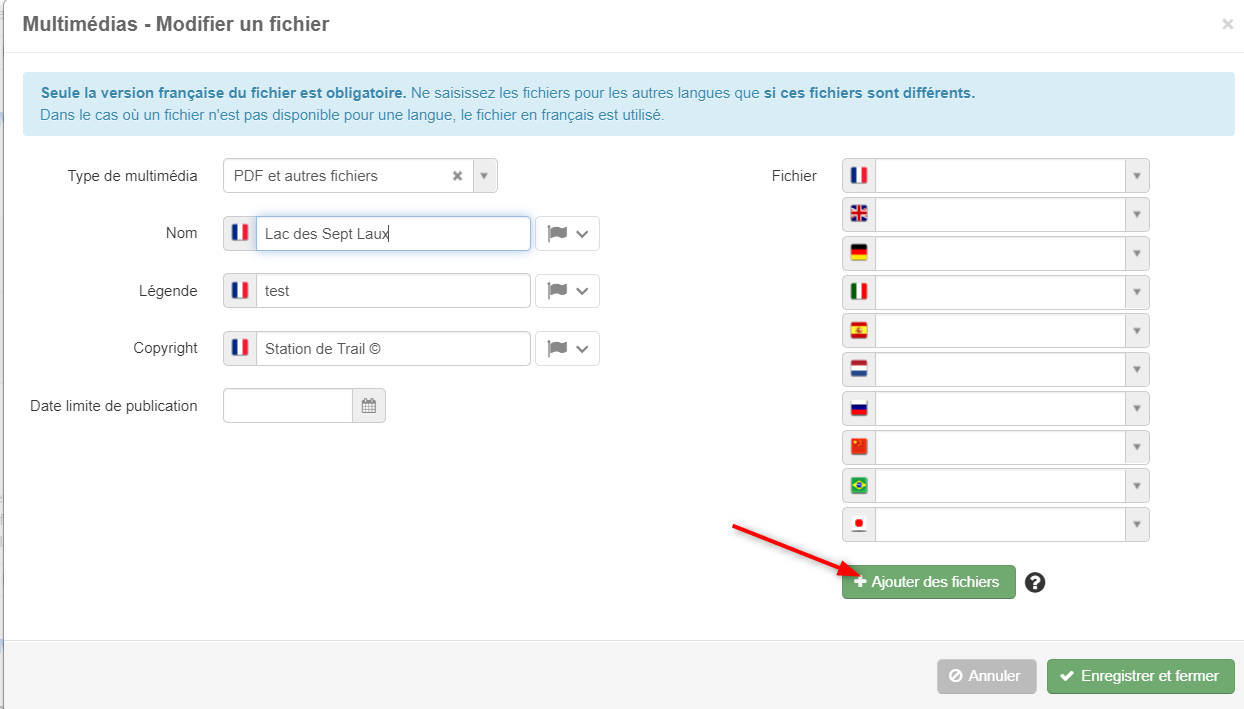1244x709 pixels.
Task: Open the calendar picker for publication date
Action: point(369,406)
